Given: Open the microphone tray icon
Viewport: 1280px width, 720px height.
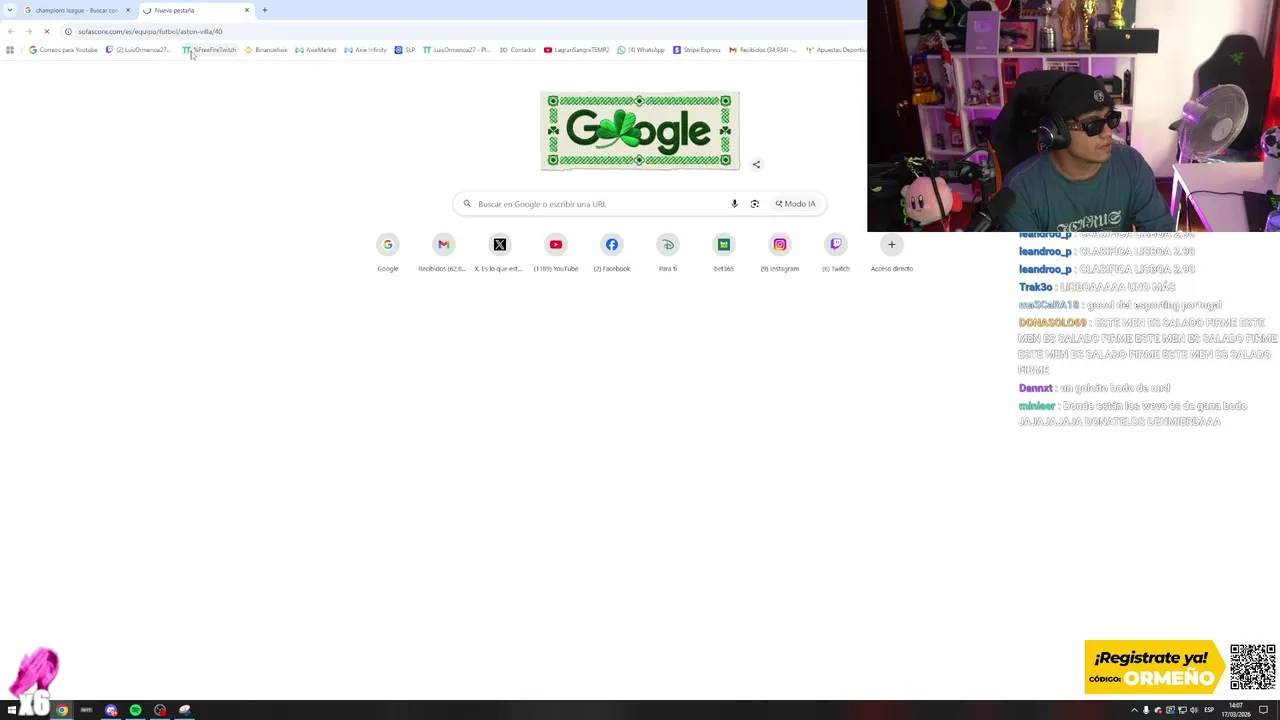Looking at the screenshot, I should [x=1146, y=710].
